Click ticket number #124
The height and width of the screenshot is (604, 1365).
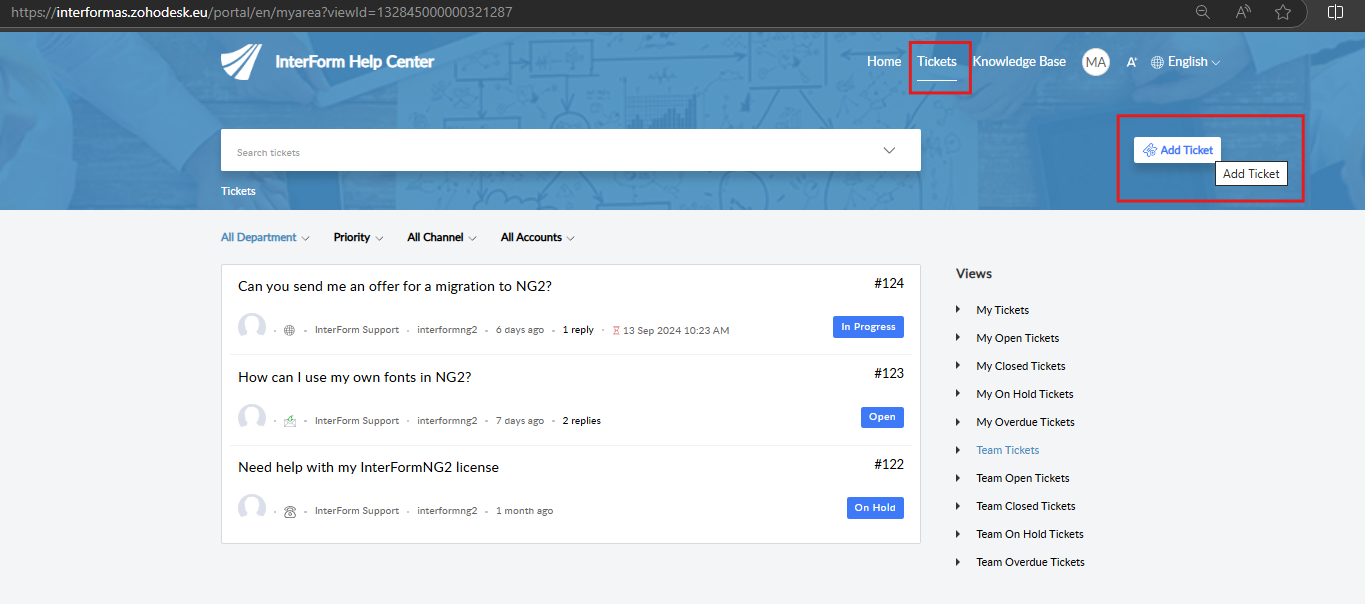coord(889,284)
